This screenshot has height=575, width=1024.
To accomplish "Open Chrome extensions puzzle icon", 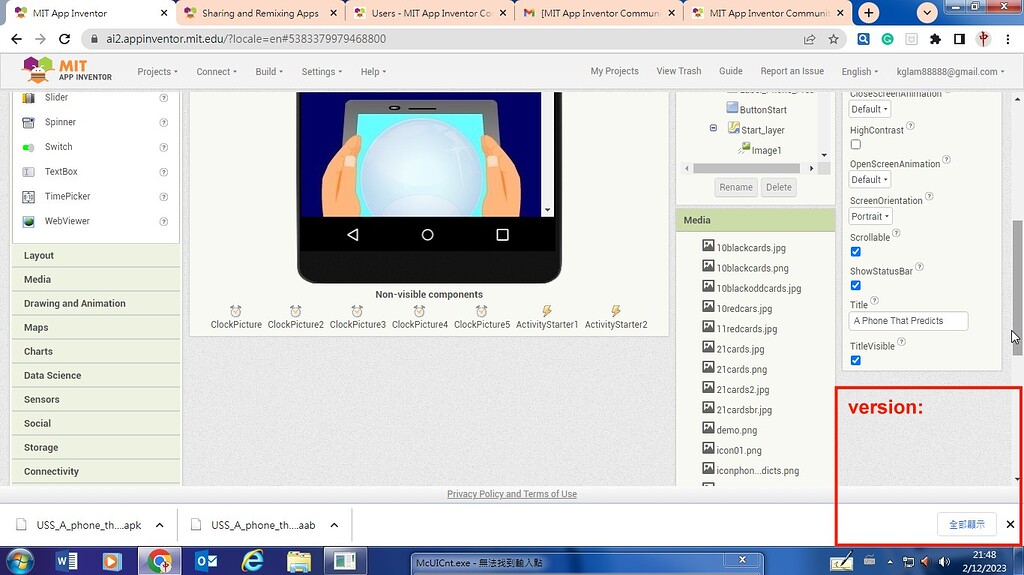I will coord(935,39).
